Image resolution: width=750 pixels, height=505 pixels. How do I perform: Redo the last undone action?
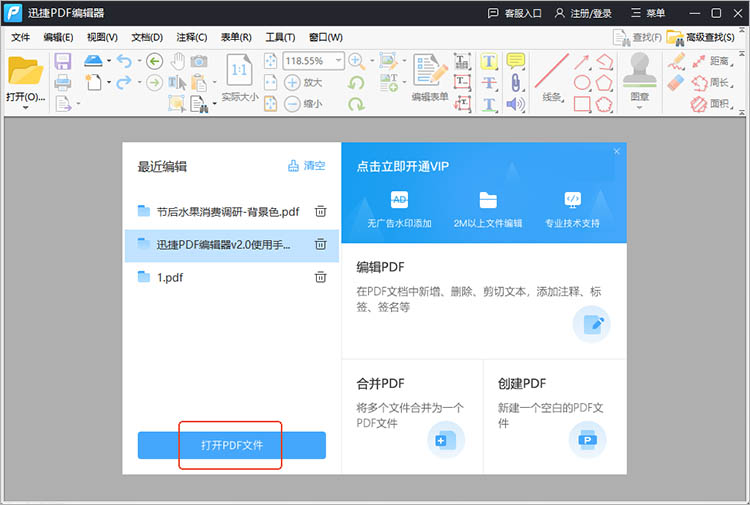124,82
